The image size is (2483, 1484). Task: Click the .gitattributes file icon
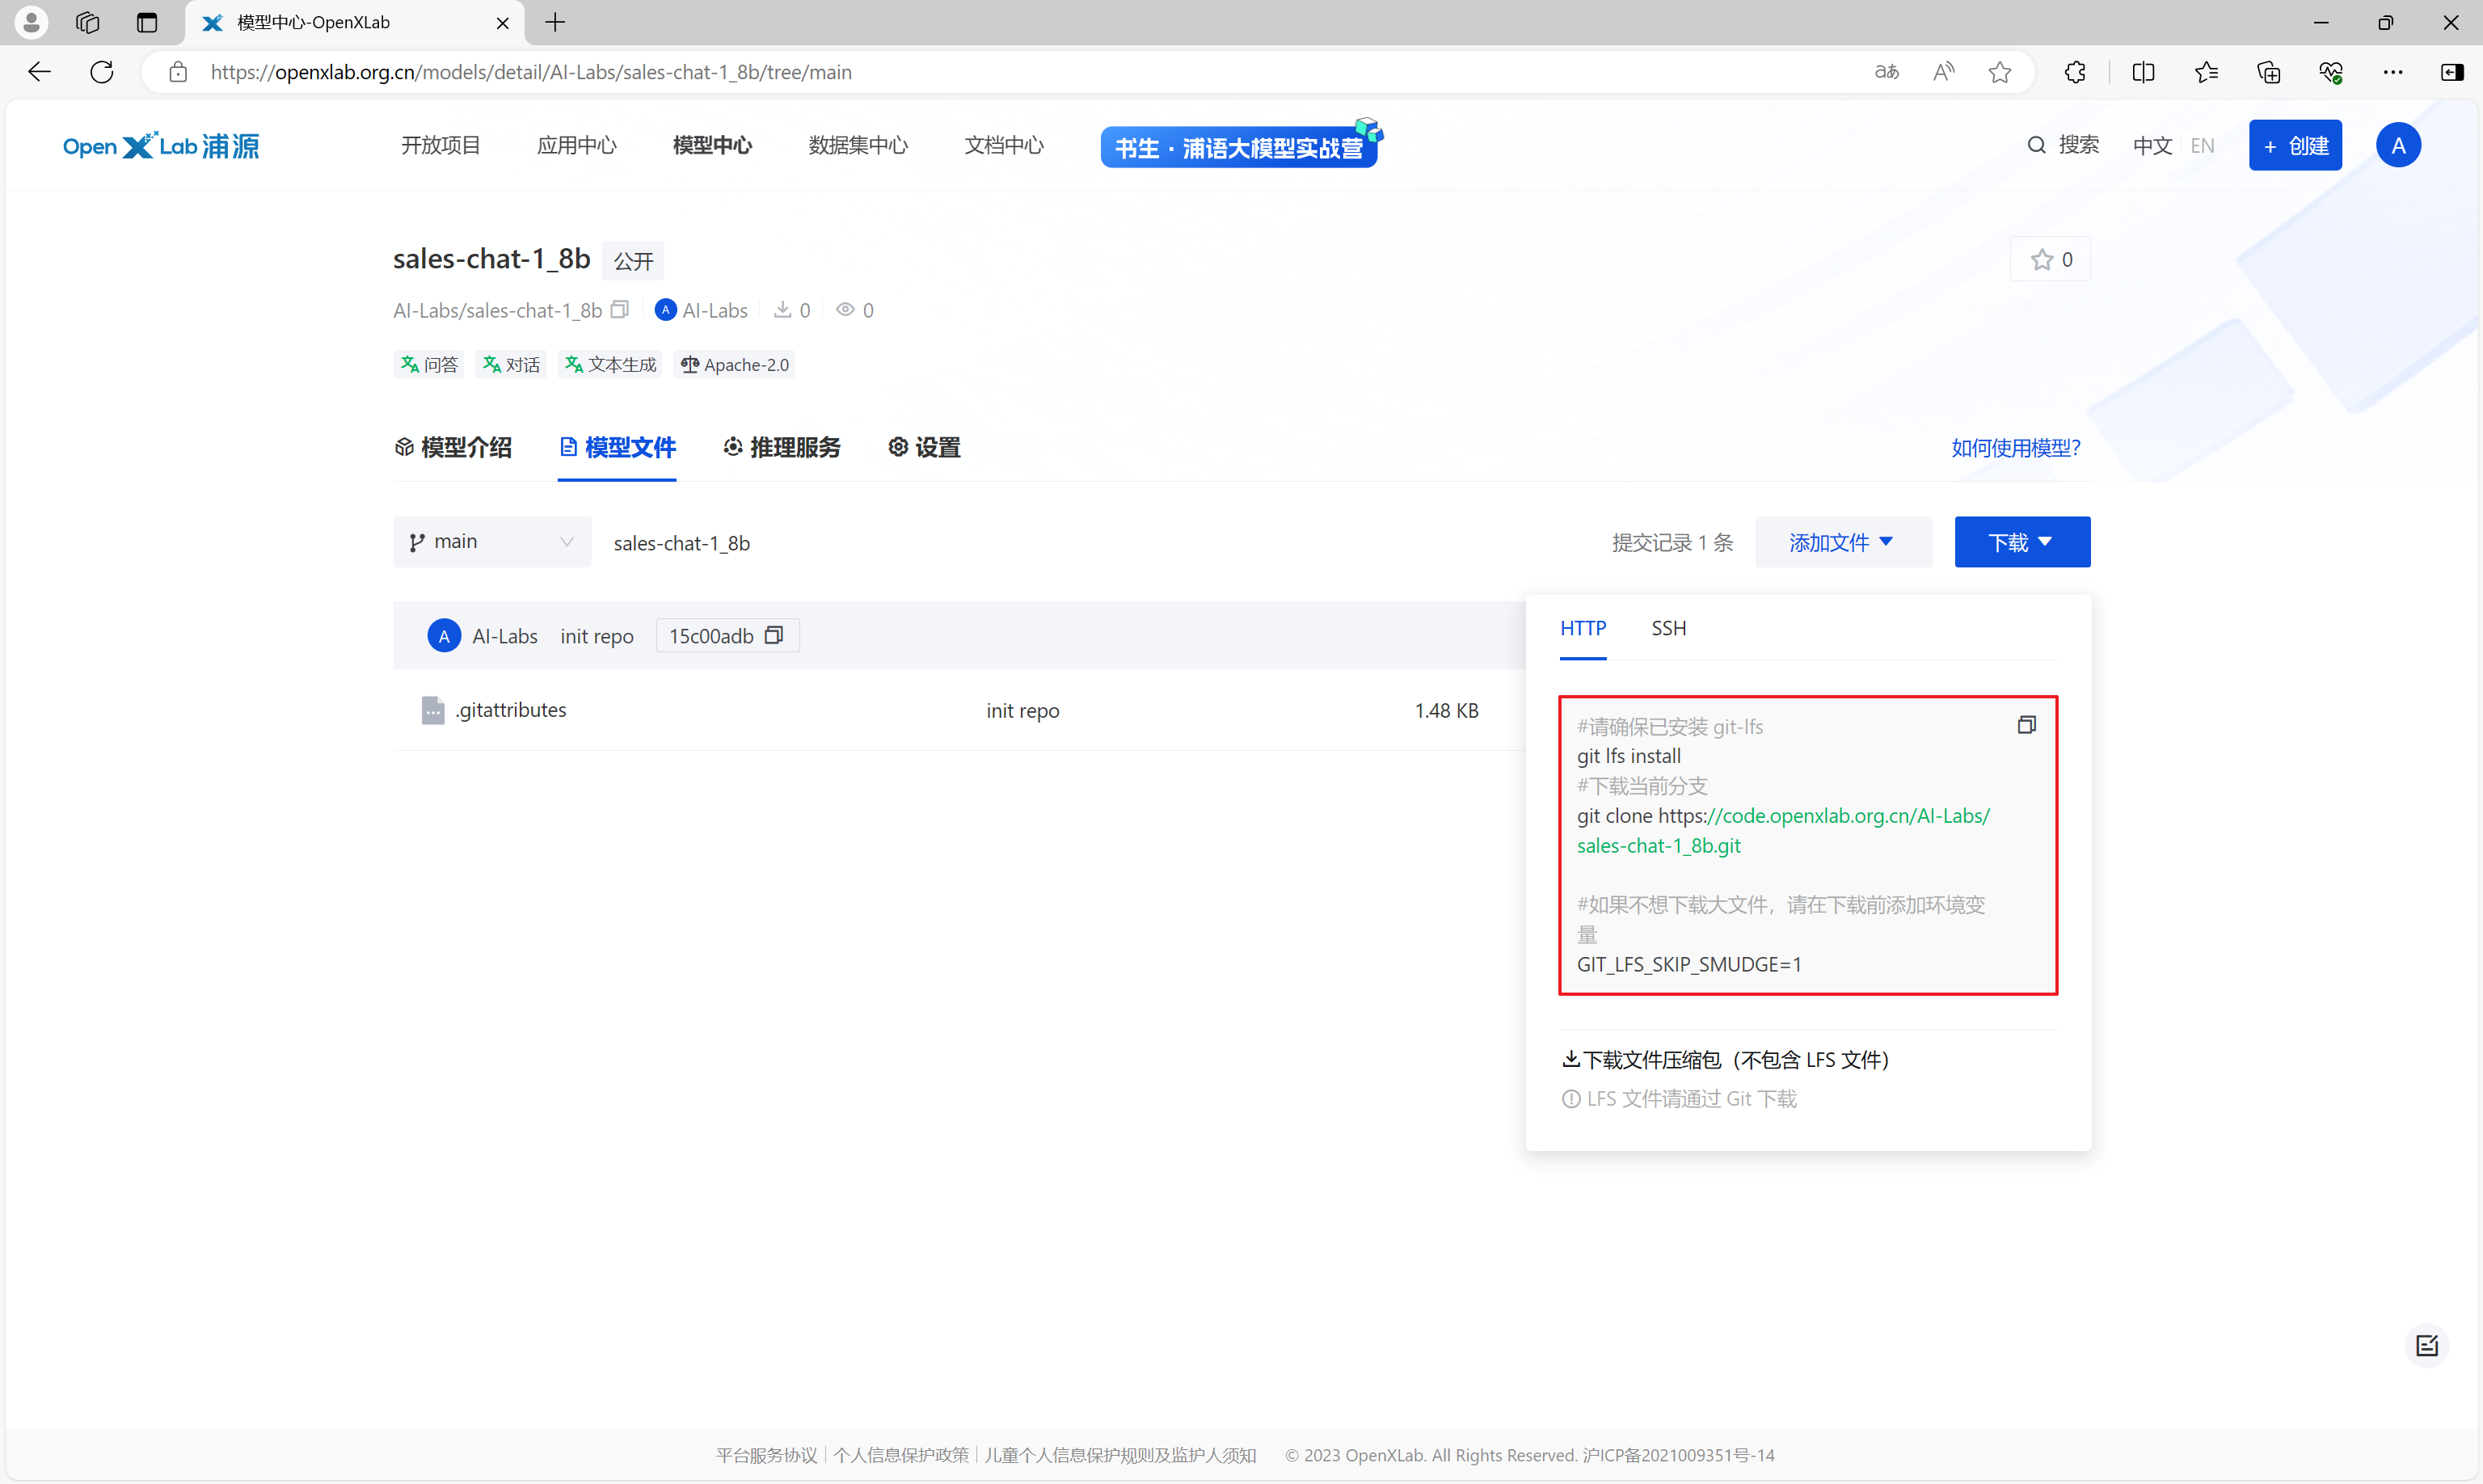pos(433,710)
